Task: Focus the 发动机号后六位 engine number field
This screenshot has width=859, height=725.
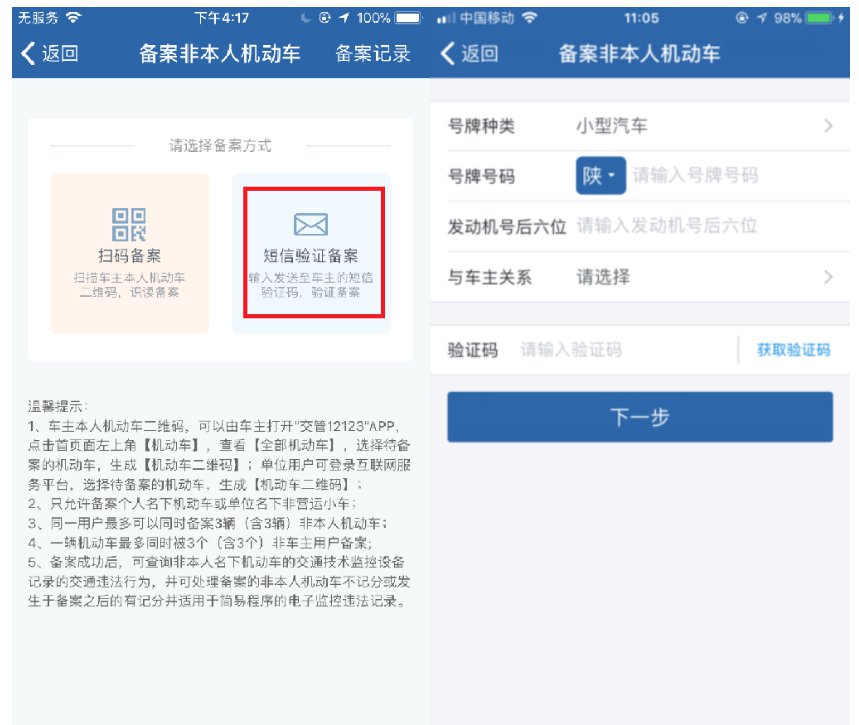Action: (700, 226)
